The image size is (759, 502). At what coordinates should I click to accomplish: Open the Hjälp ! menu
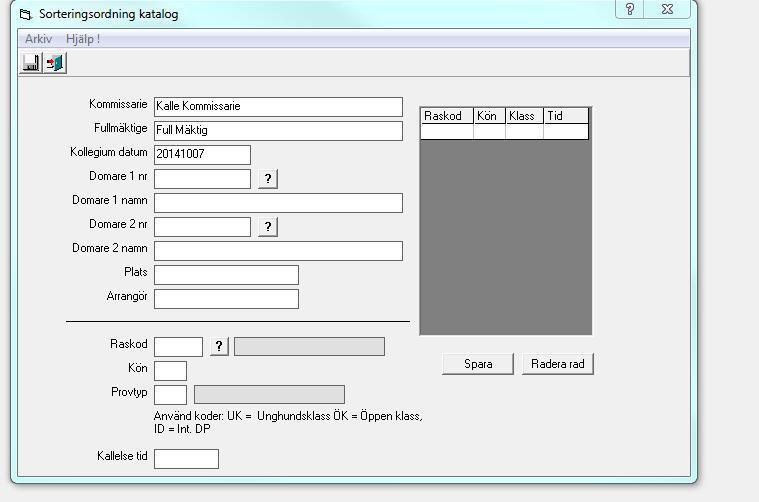point(83,39)
